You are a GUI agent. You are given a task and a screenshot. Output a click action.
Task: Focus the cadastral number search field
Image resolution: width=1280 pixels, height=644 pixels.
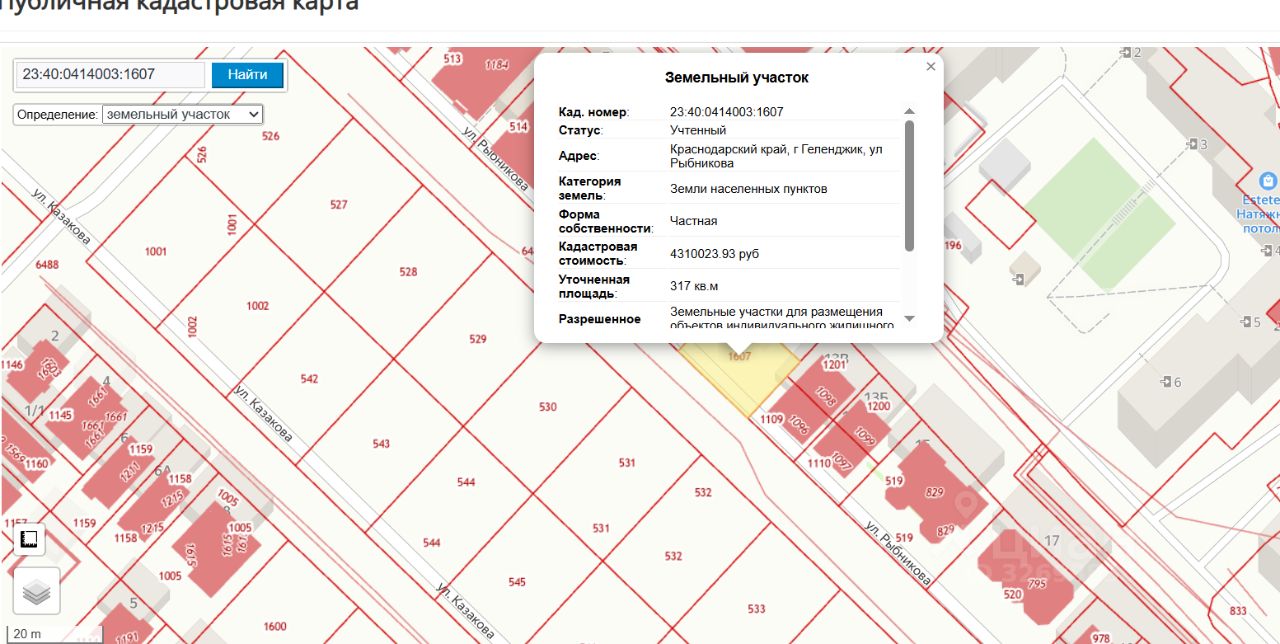[111, 74]
